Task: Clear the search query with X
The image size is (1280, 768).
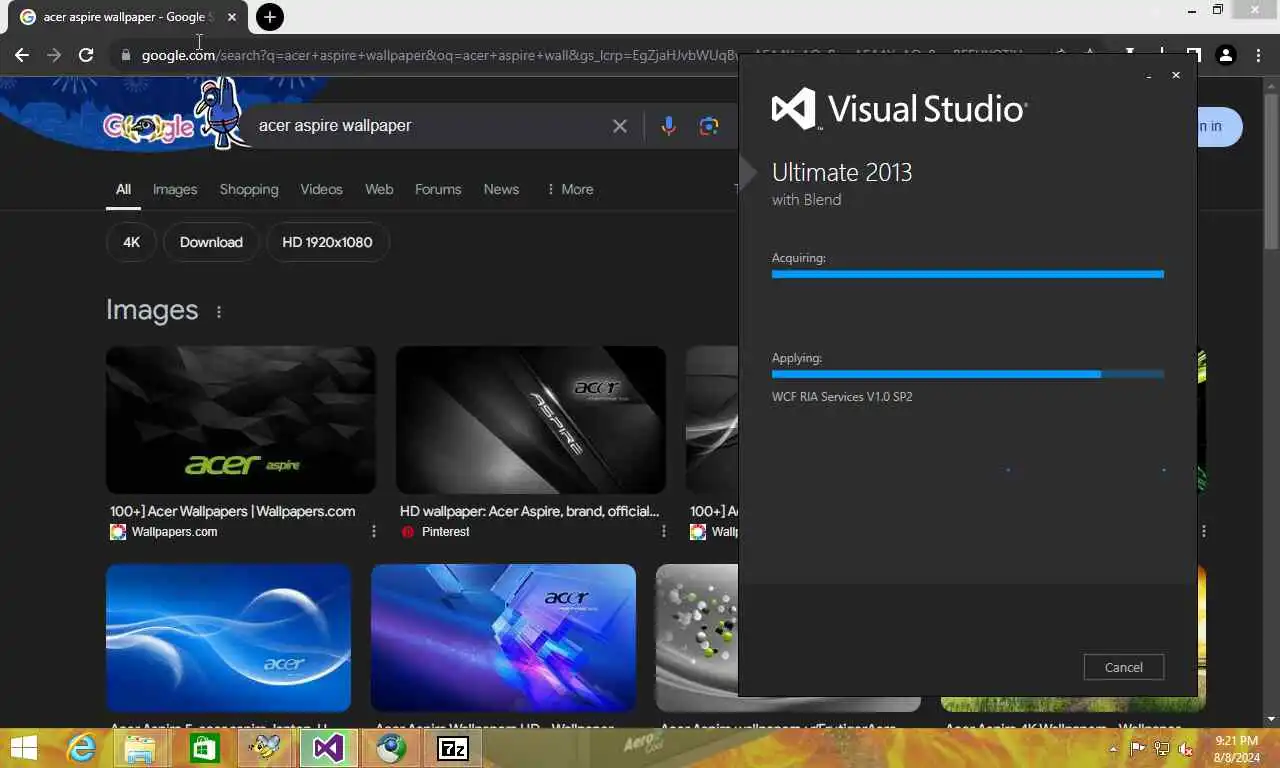Action: pyautogui.click(x=620, y=126)
